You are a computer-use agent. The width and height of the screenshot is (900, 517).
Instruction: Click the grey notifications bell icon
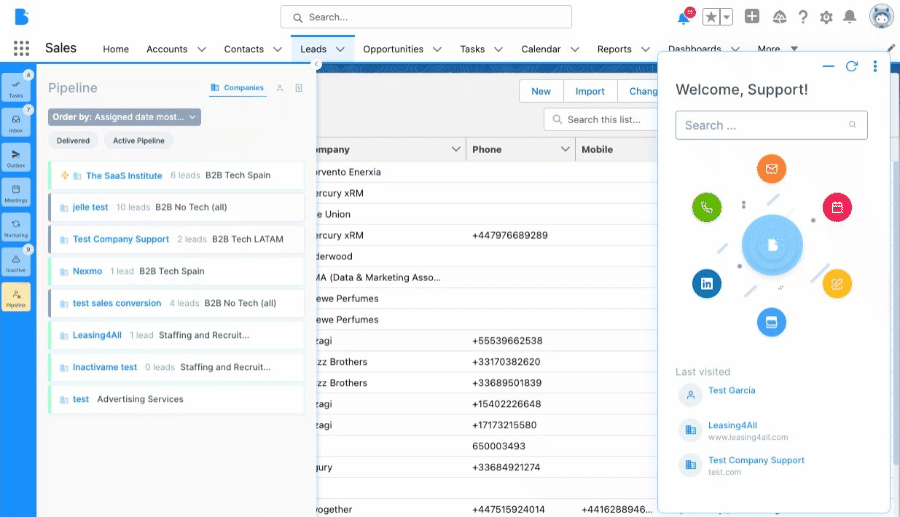(849, 17)
